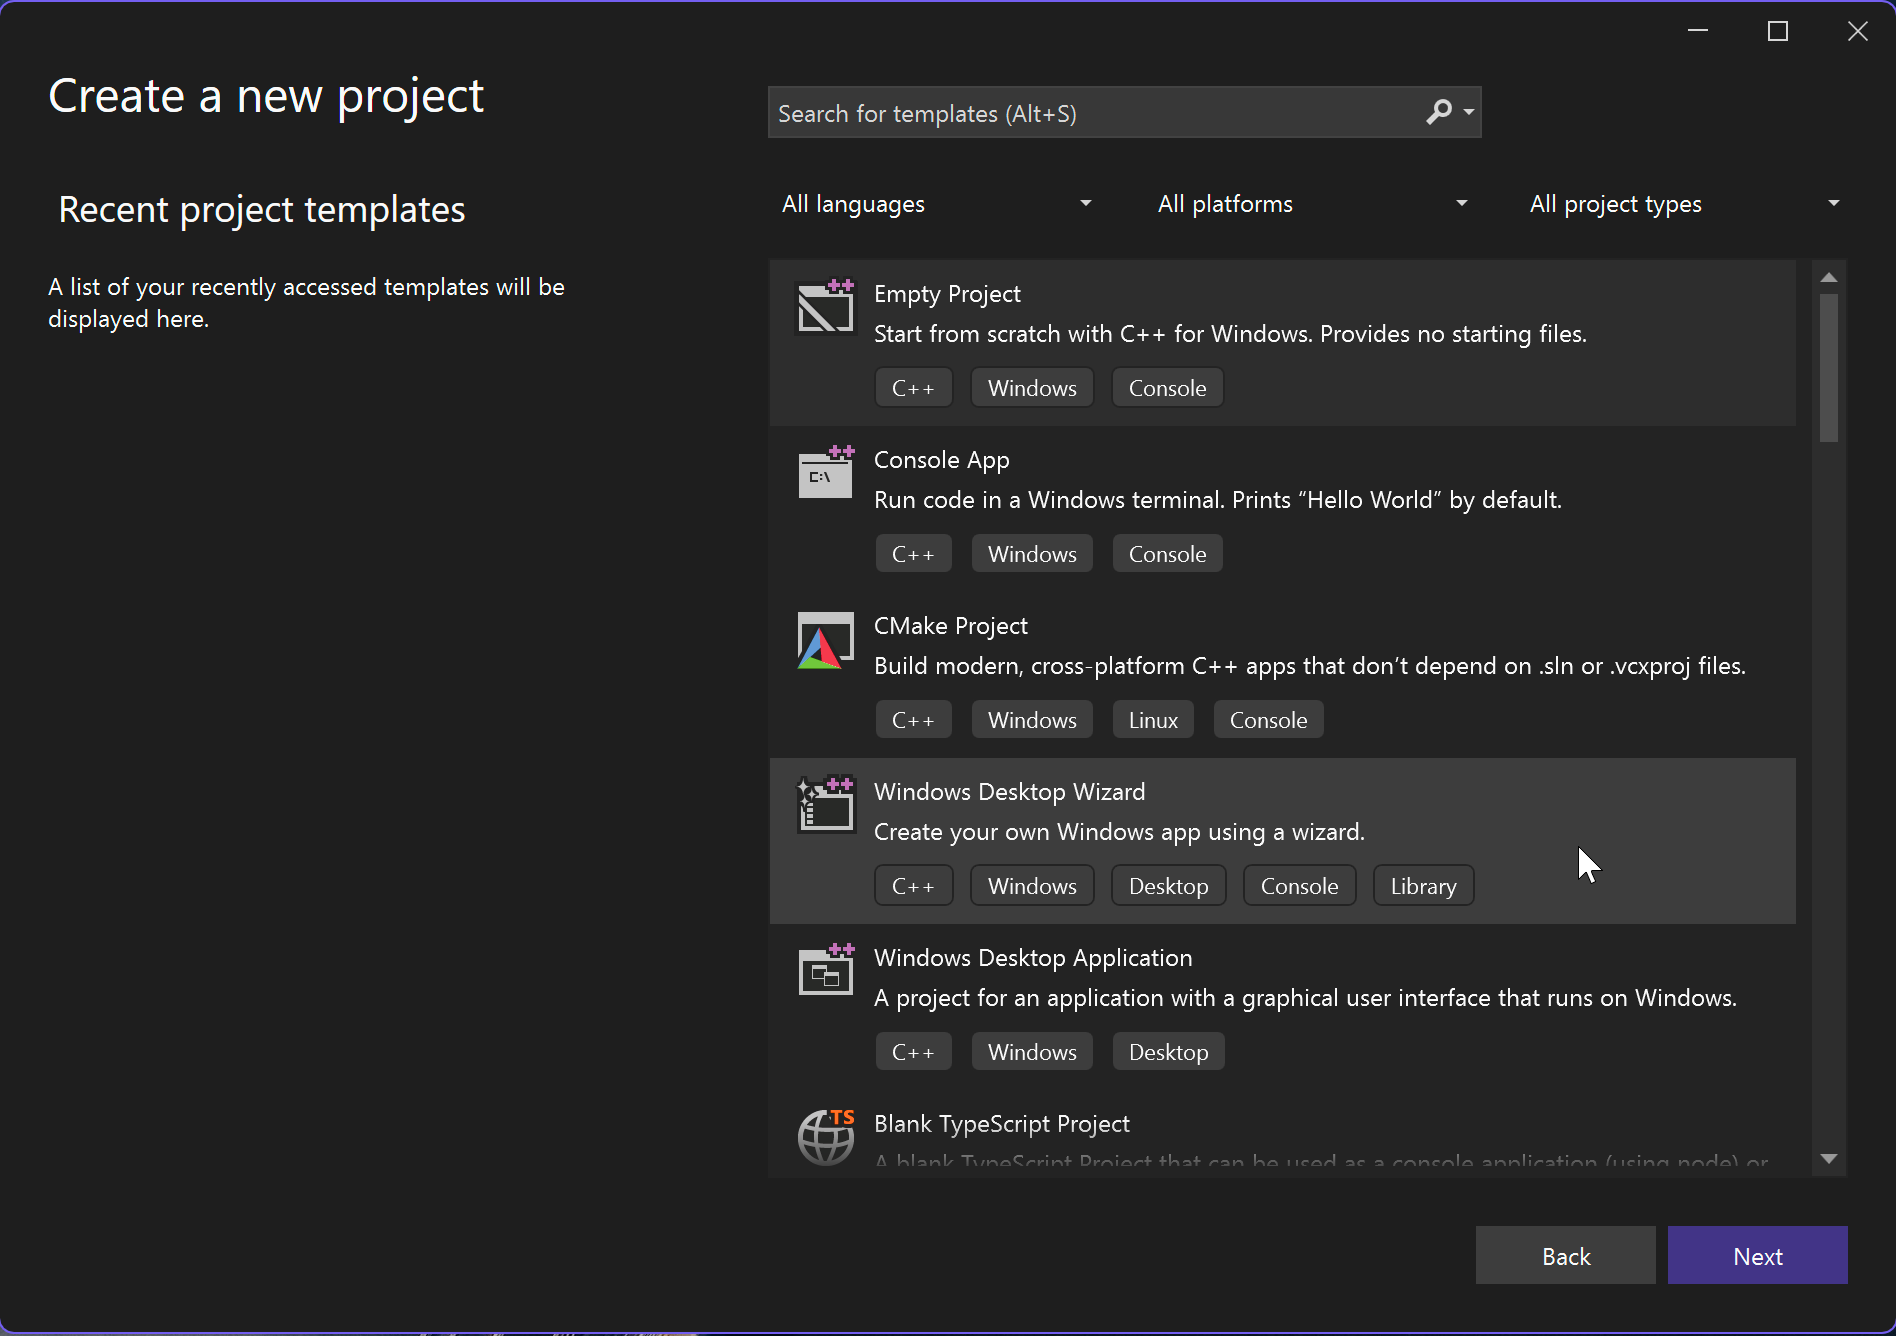This screenshot has width=1896, height=1336.
Task: Click the Windows Desktop Wizard icon
Action: (x=826, y=804)
